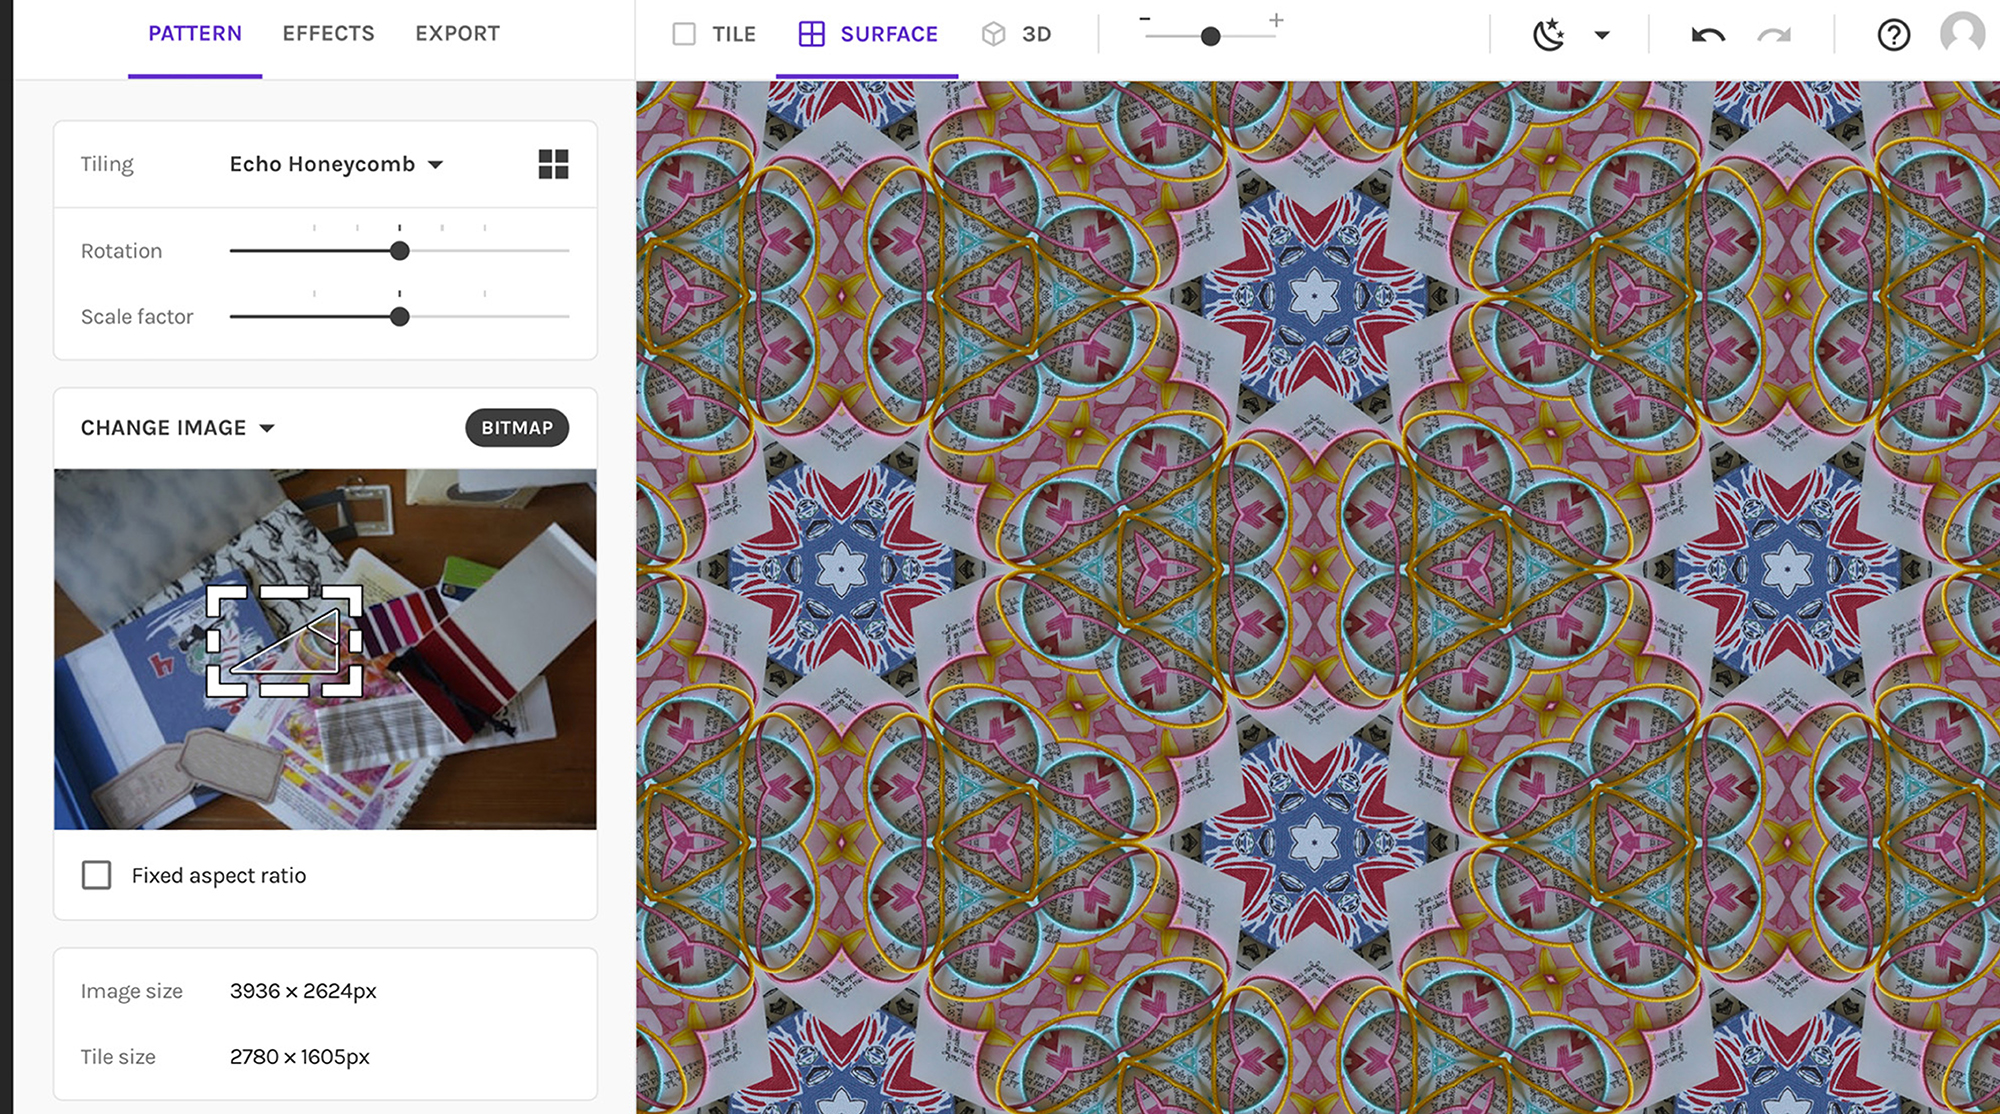Expand the theme mode dropdown arrow
Viewport: 2000px width, 1114px height.
pos(1602,35)
